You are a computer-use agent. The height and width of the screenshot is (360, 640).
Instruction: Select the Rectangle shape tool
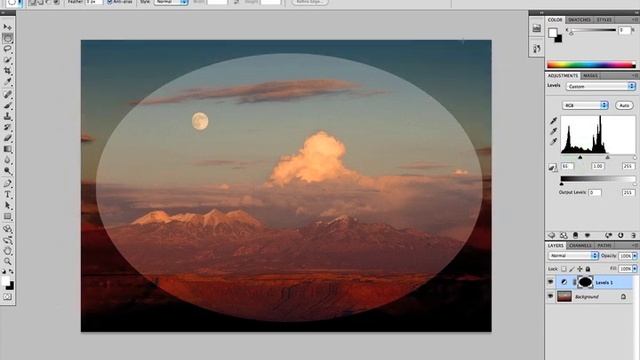[7, 217]
